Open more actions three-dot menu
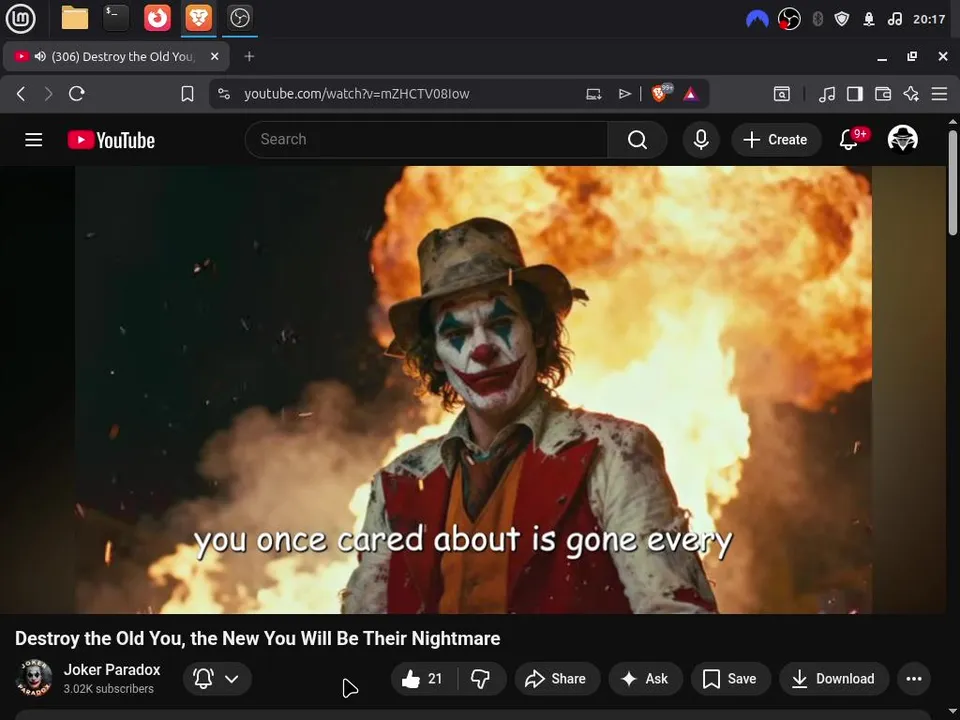The width and height of the screenshot is (960, 720). pos(914,678)
